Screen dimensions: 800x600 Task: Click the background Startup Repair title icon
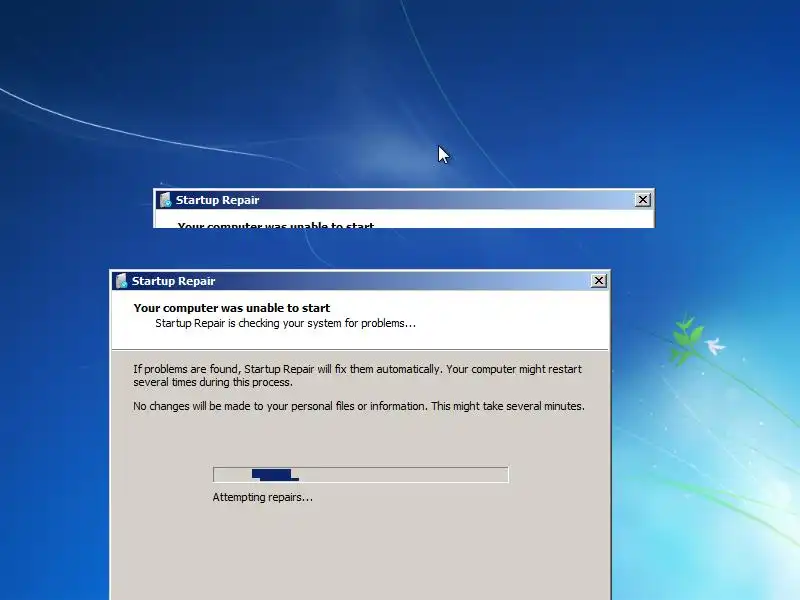165,200
